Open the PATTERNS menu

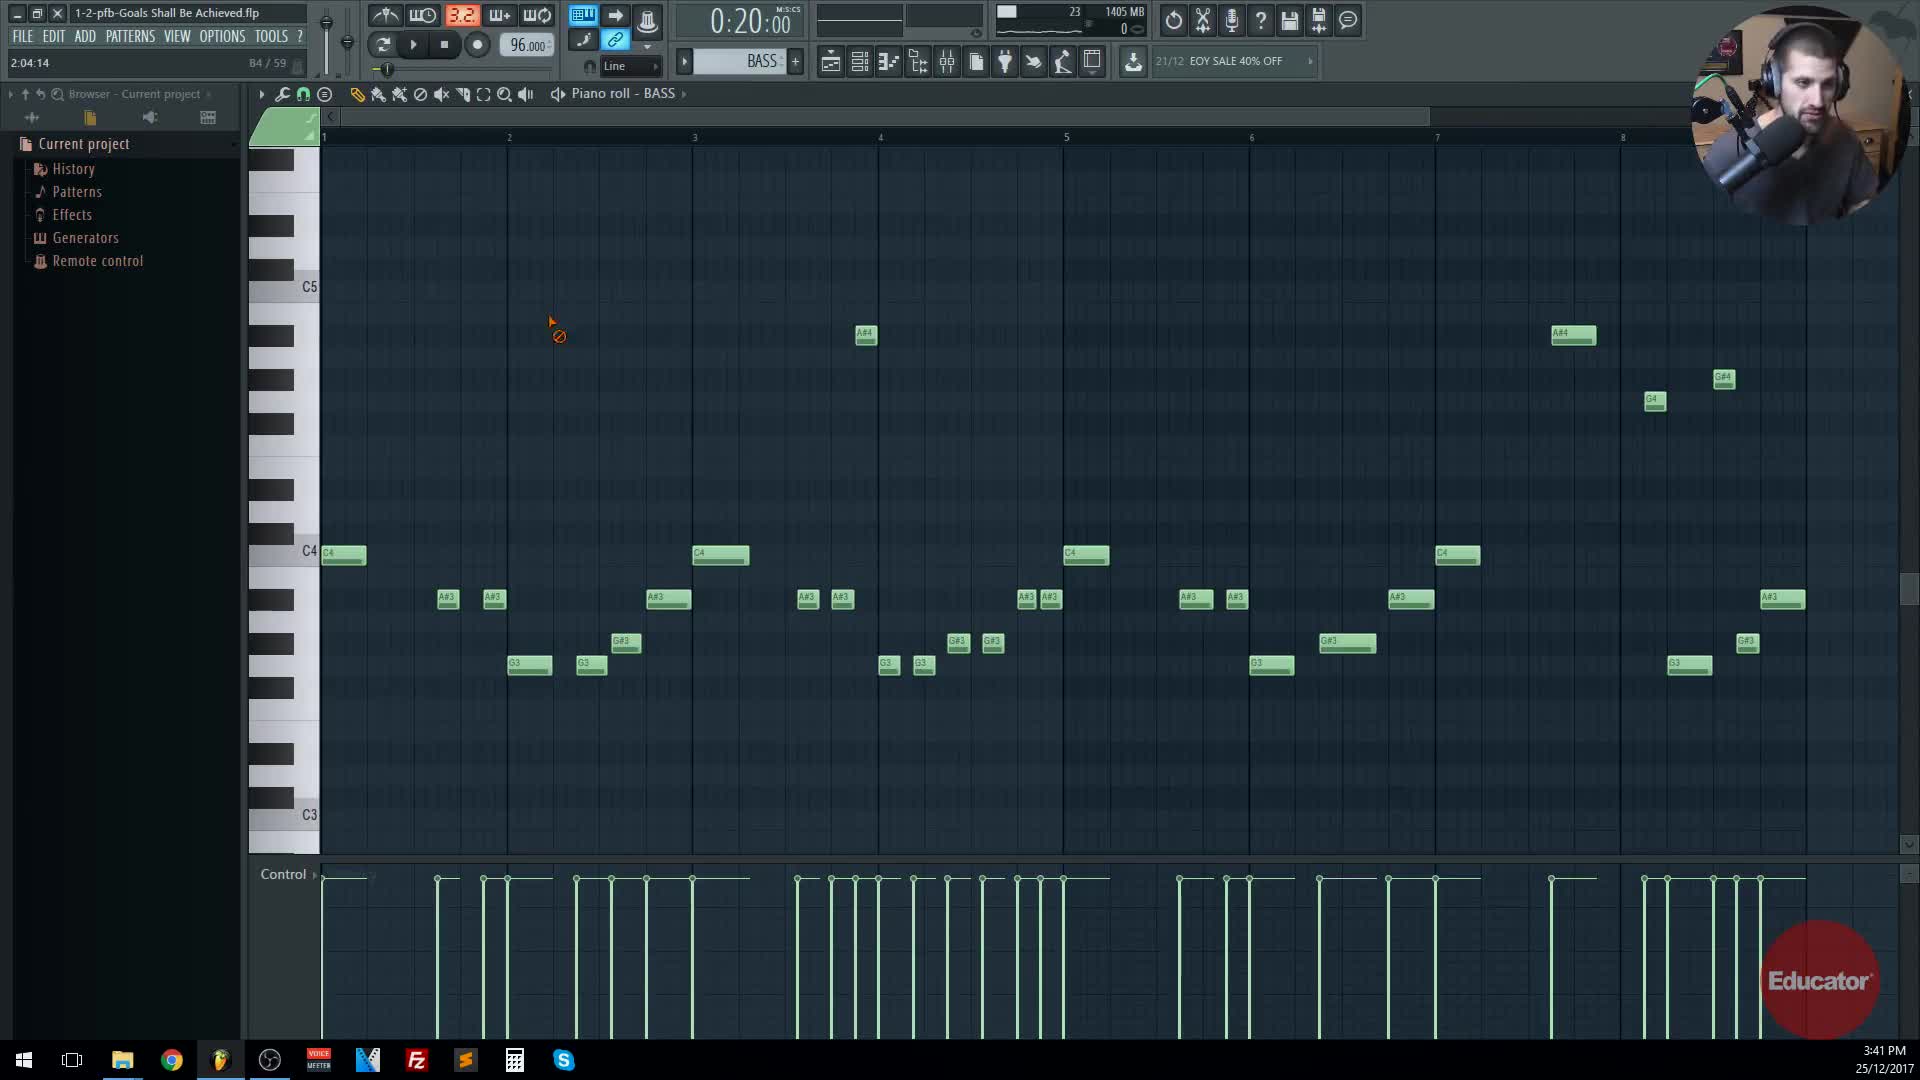coord(130,36)
